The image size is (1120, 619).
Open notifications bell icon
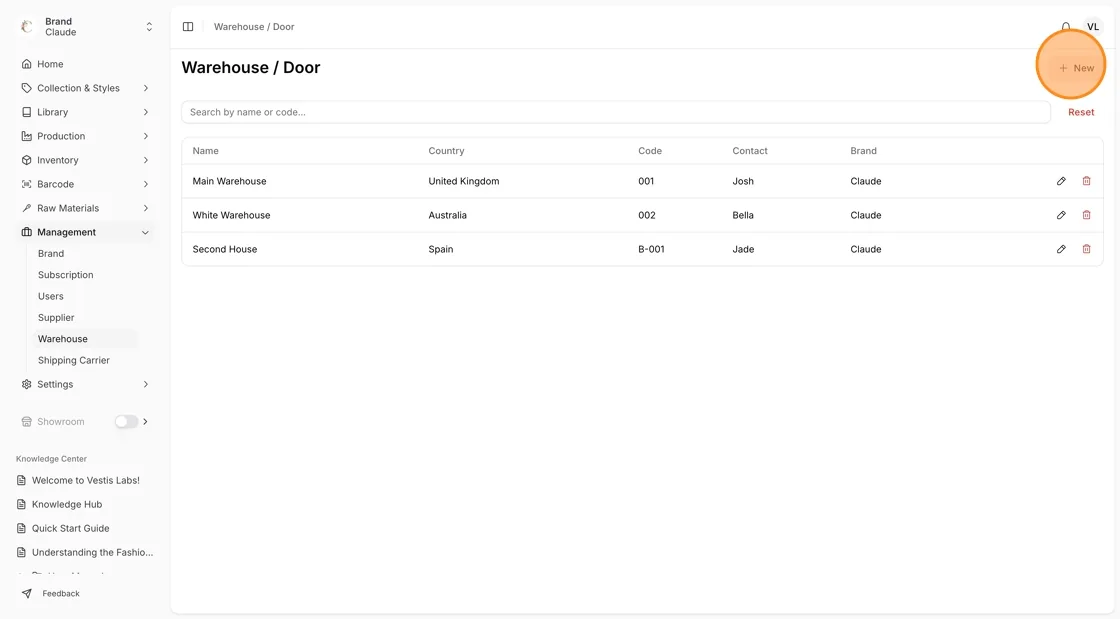pyautogui.click(x=1066, y=26)
